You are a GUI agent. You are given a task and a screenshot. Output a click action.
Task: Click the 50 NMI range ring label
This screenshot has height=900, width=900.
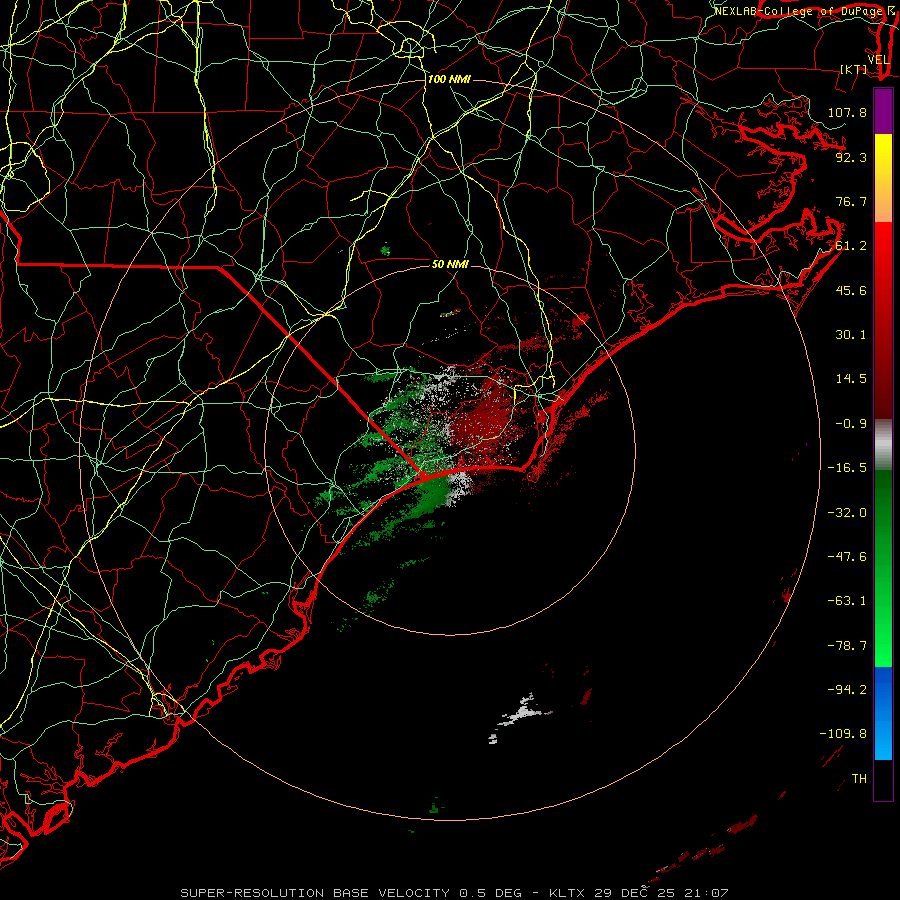point(451,265)
